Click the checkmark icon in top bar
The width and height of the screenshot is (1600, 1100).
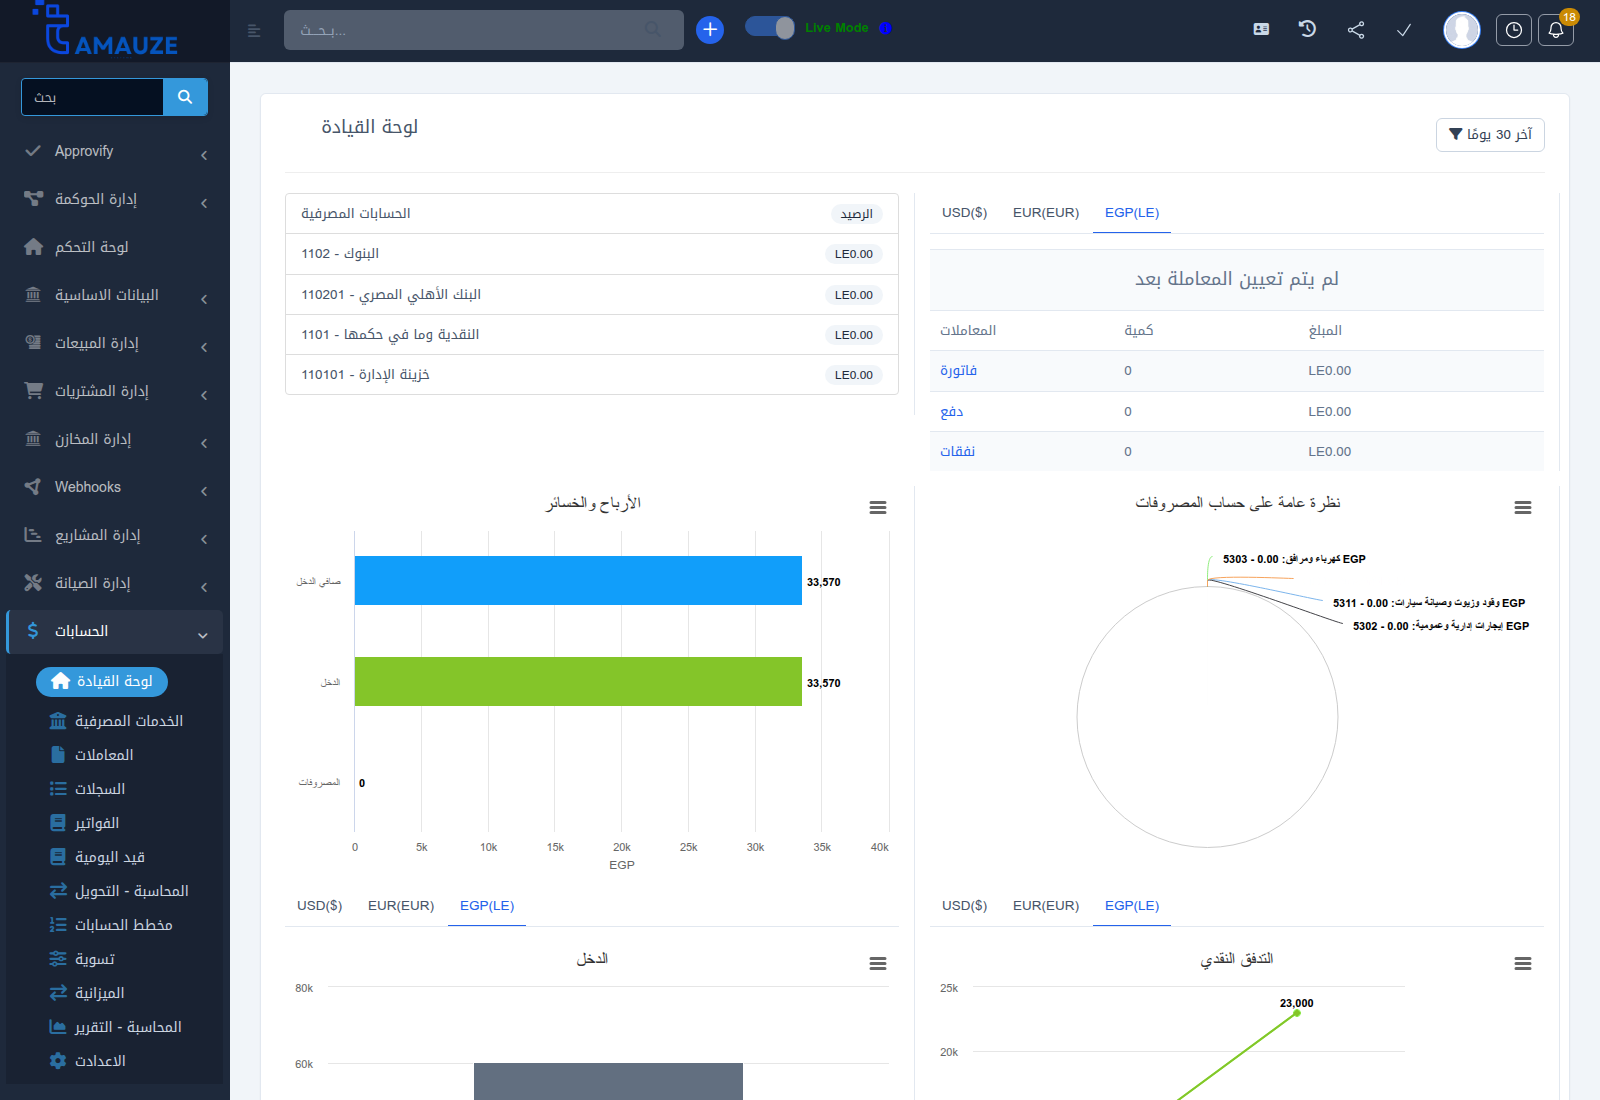1404,30
